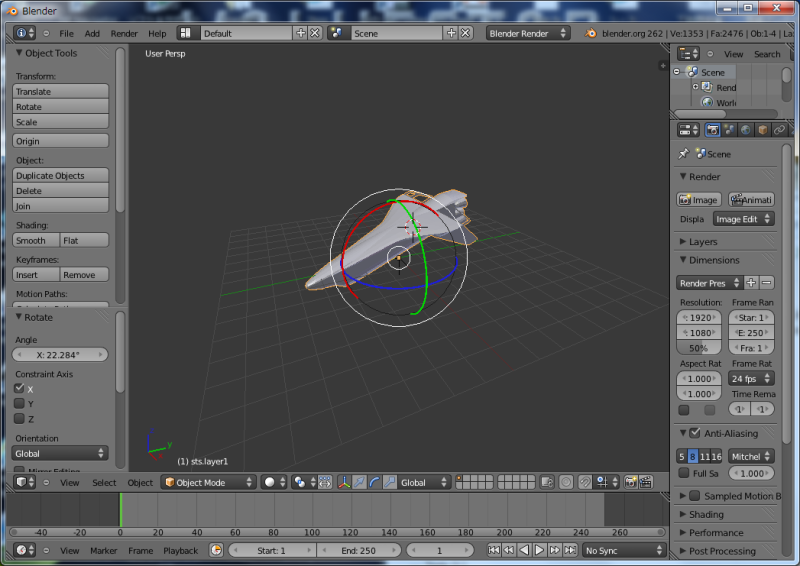This screenshot has width=800, height=566.
Task: Open the 3D View Select menu
Action: coord(104,482)
